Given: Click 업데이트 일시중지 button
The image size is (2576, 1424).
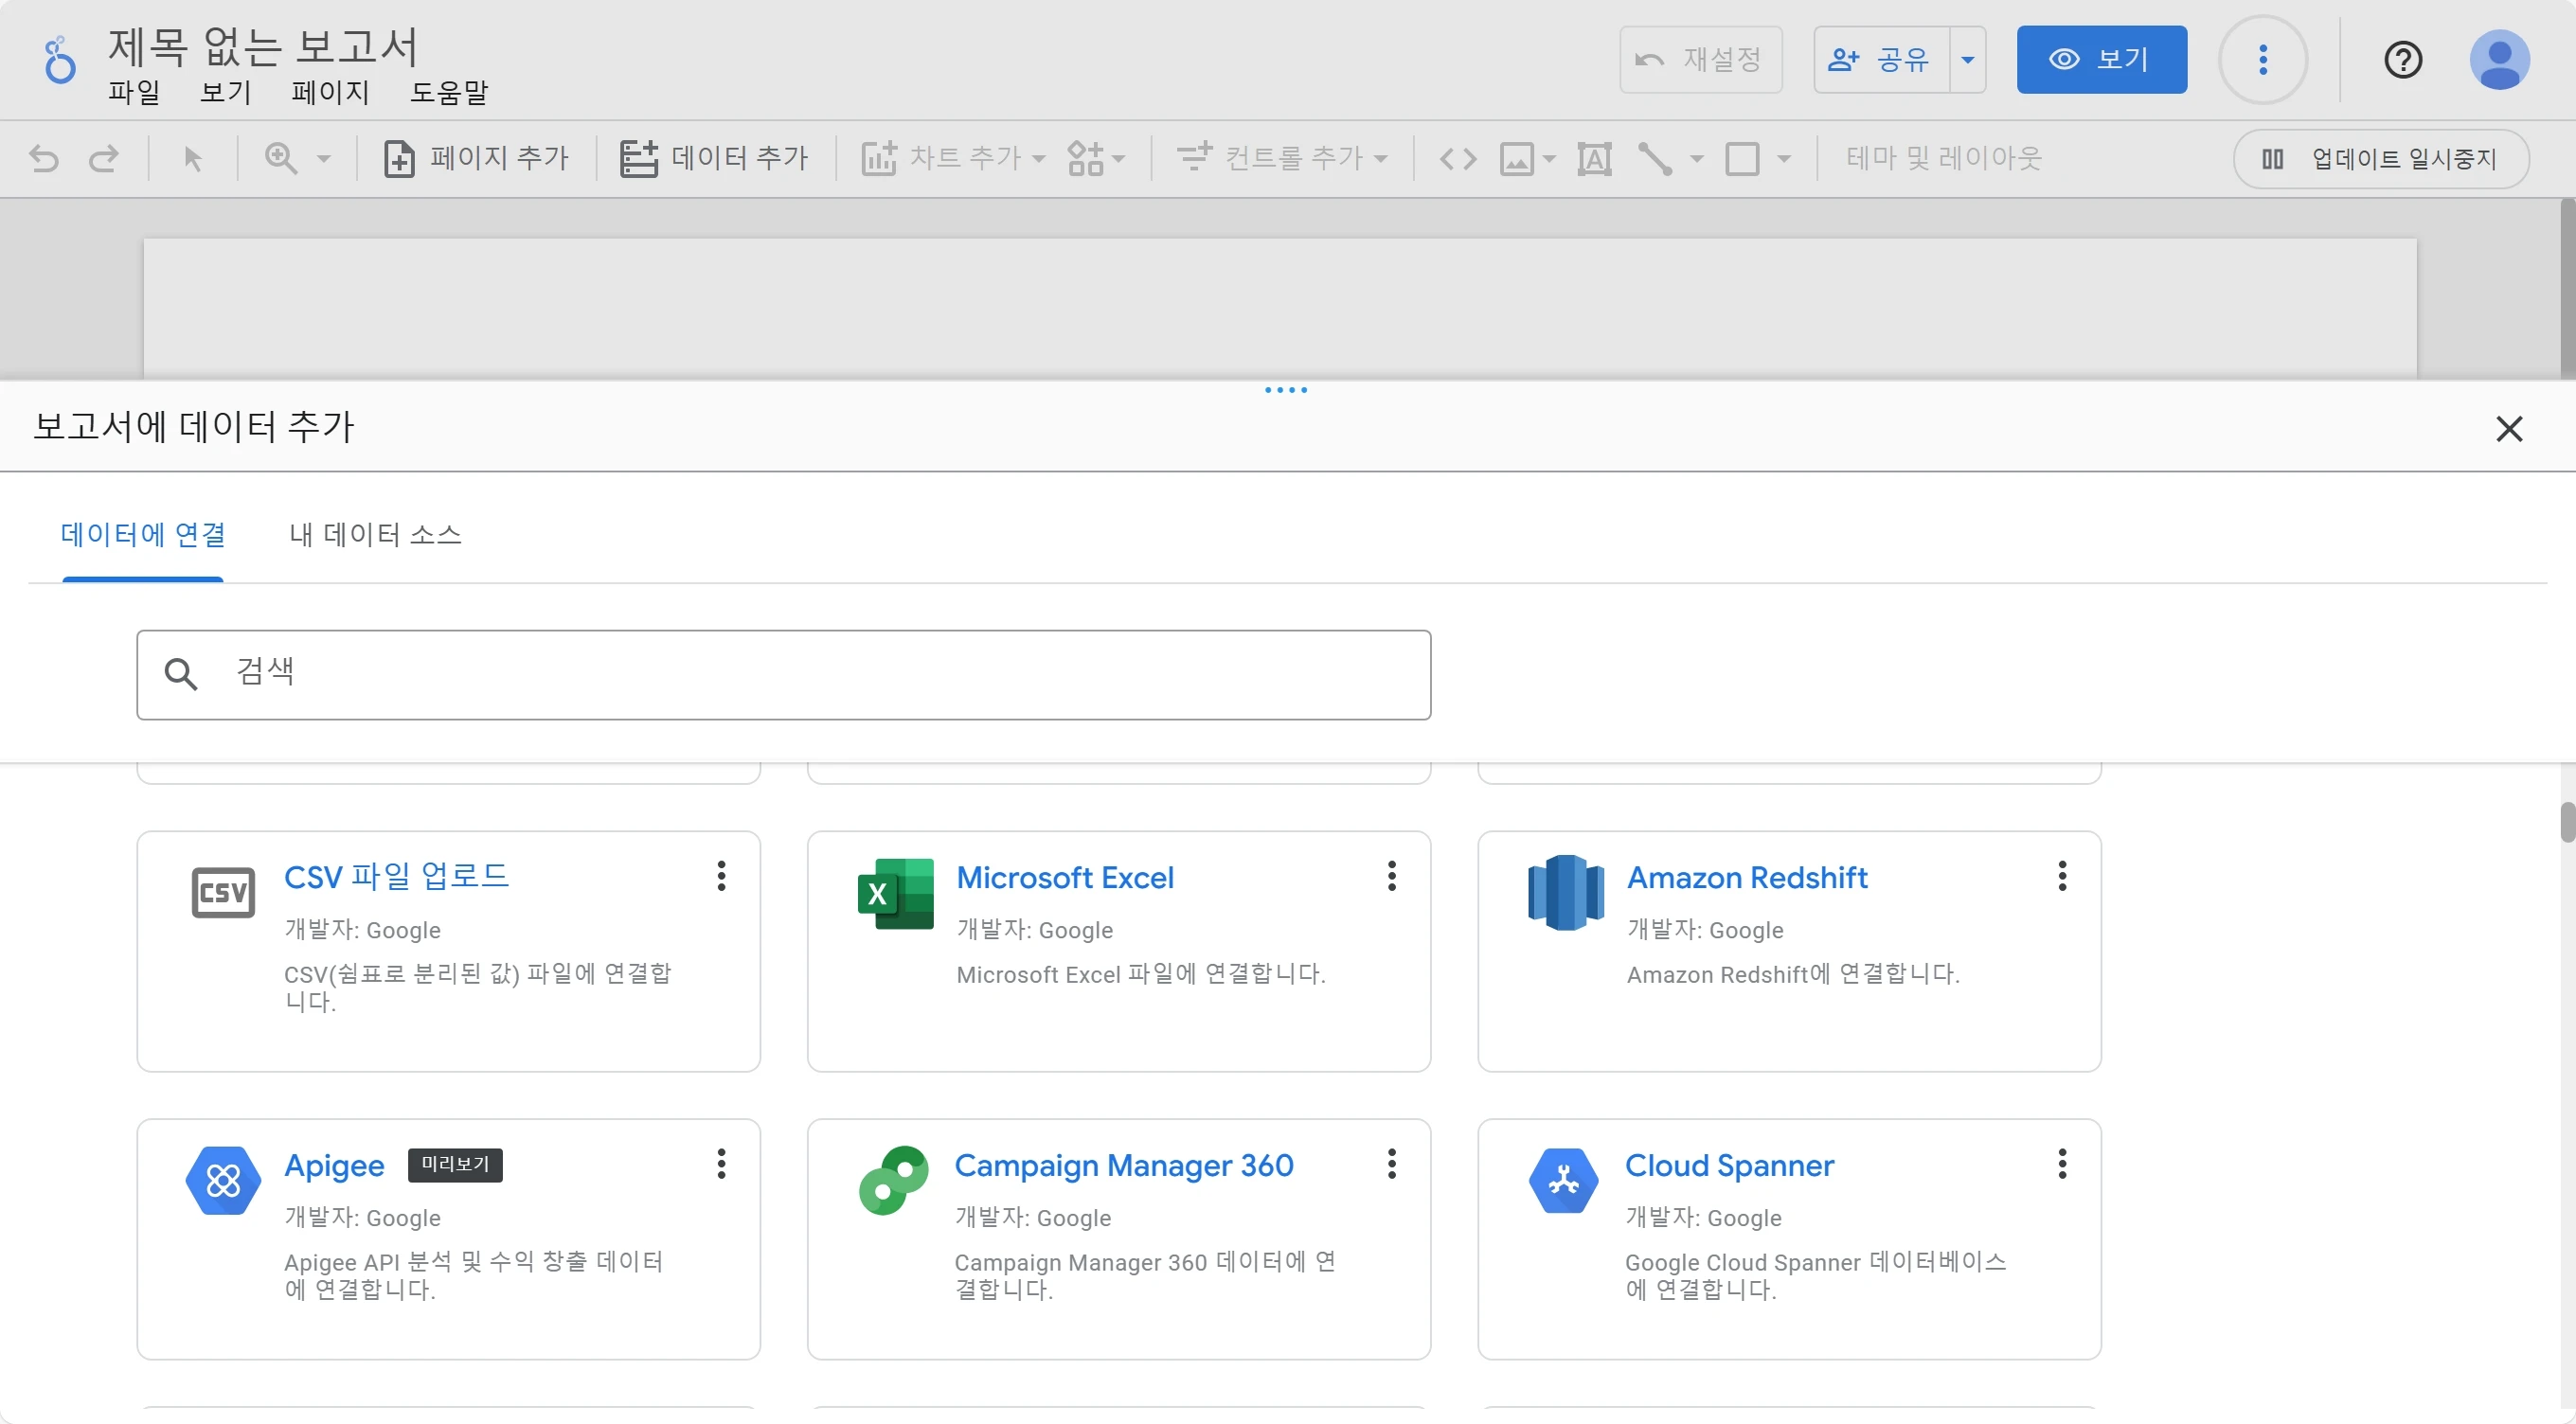Looking at the screenshot, I should point(2380,158).
